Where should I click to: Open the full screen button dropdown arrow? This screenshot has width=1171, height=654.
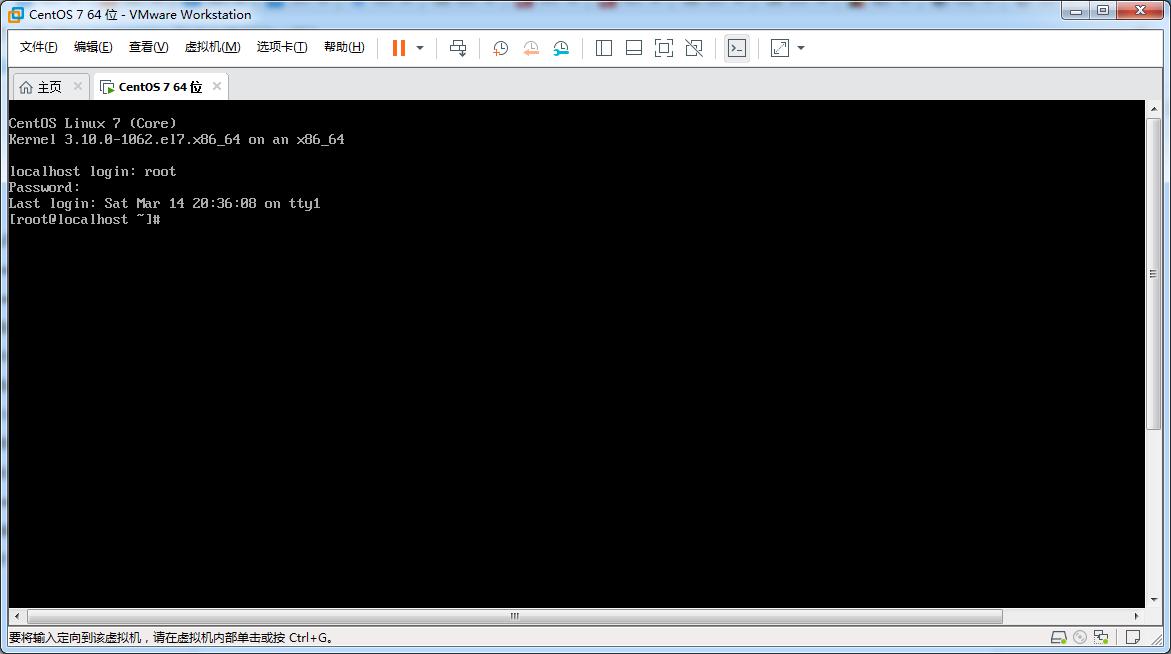800,47
